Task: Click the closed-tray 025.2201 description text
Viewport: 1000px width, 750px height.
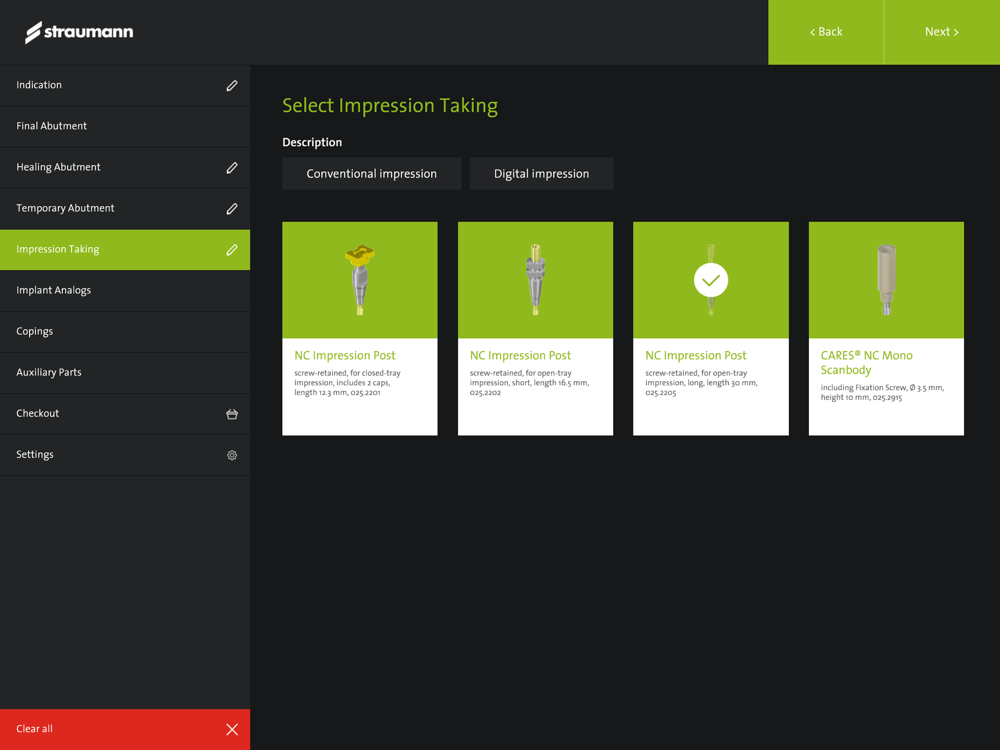Action: 348,383
